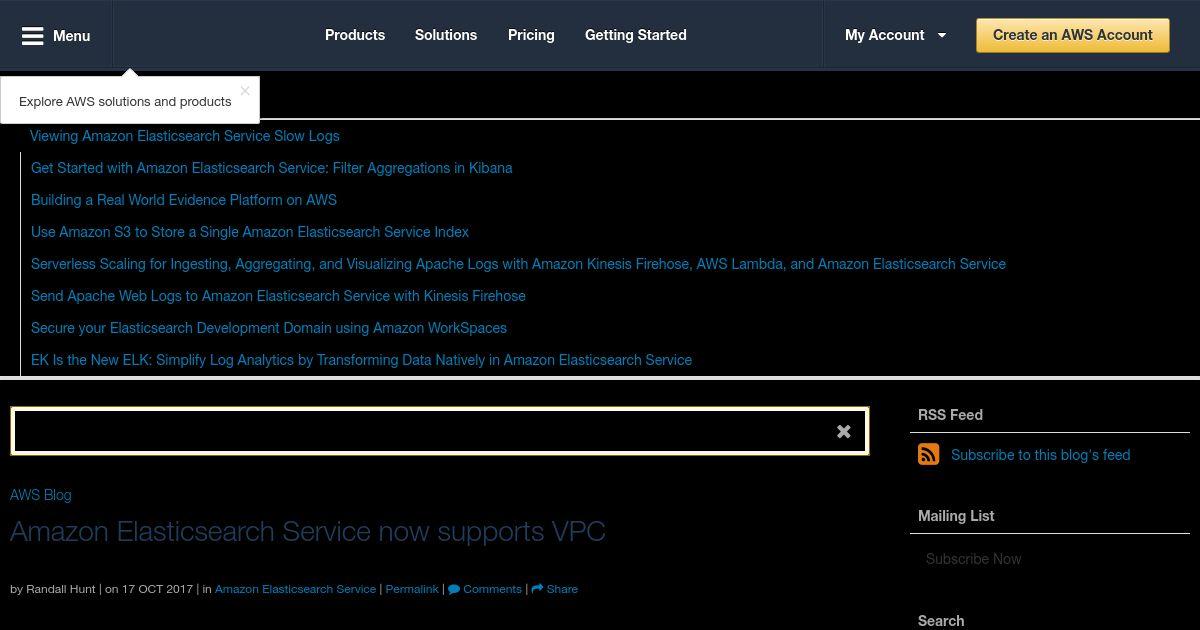This screenshot has width=1200, height=630.
Task: Go to Pricing in the top navigation
Action: click(x=531, y=35)
